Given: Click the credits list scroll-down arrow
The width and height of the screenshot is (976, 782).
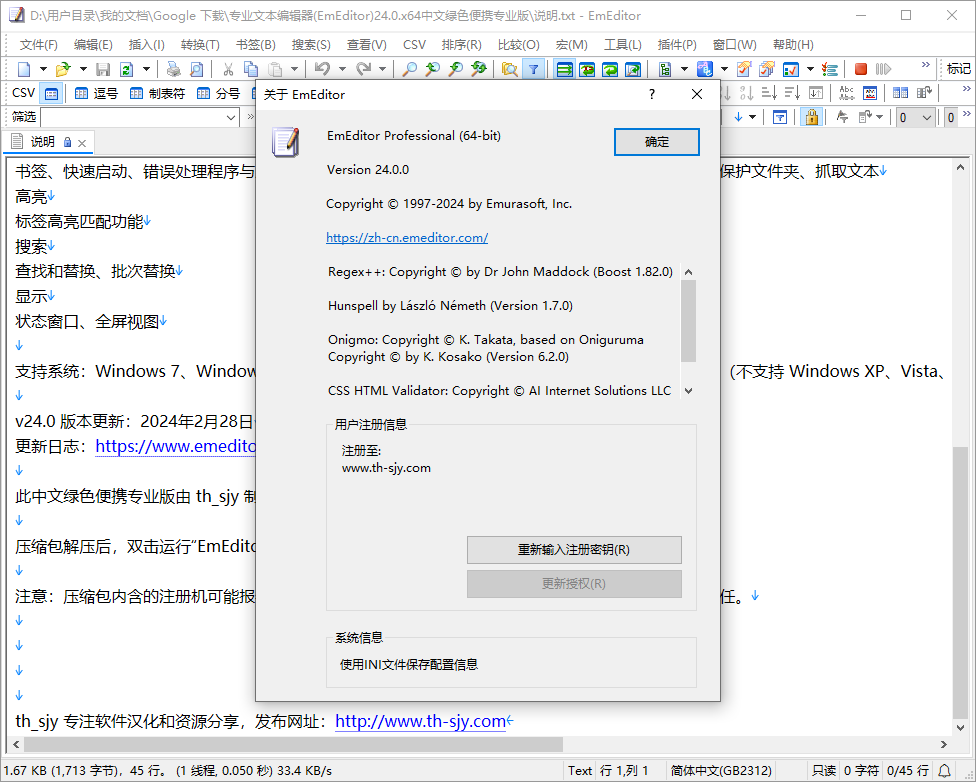Looking at the screenshot, I should tap(688, 391).
